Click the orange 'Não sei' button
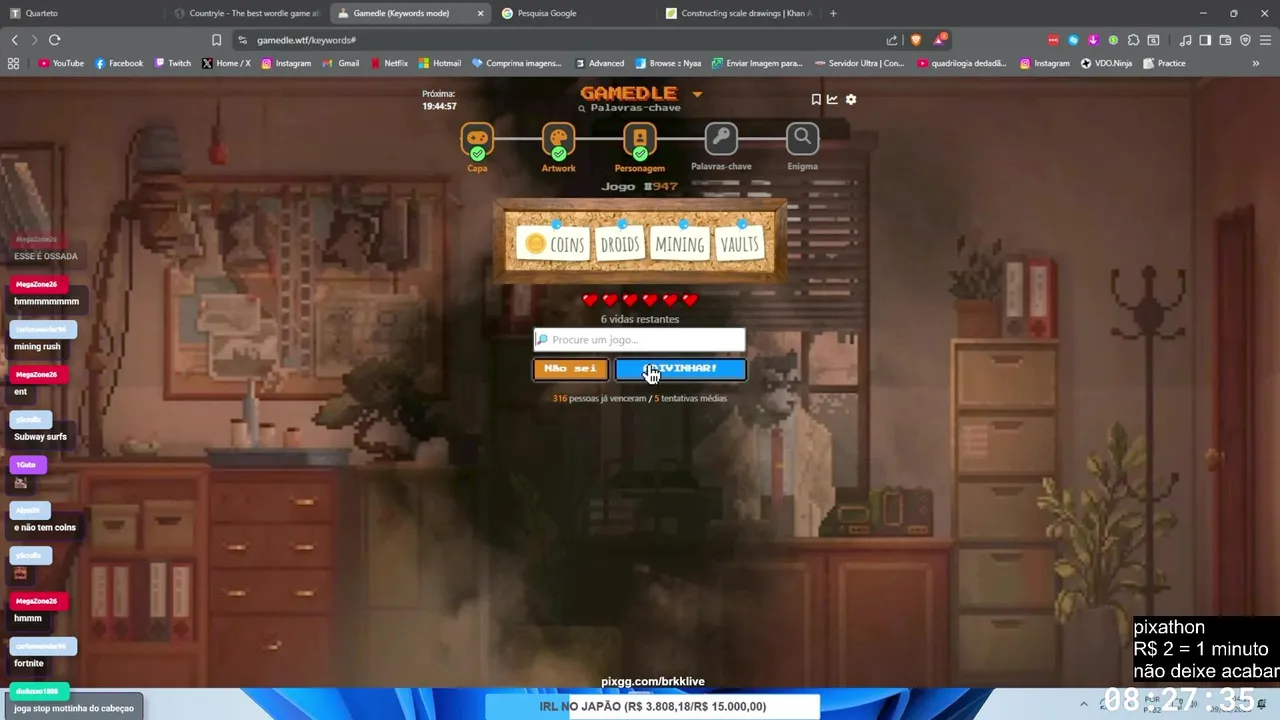This screenshot has height=720, width=1280. click(x=570, y=369)
